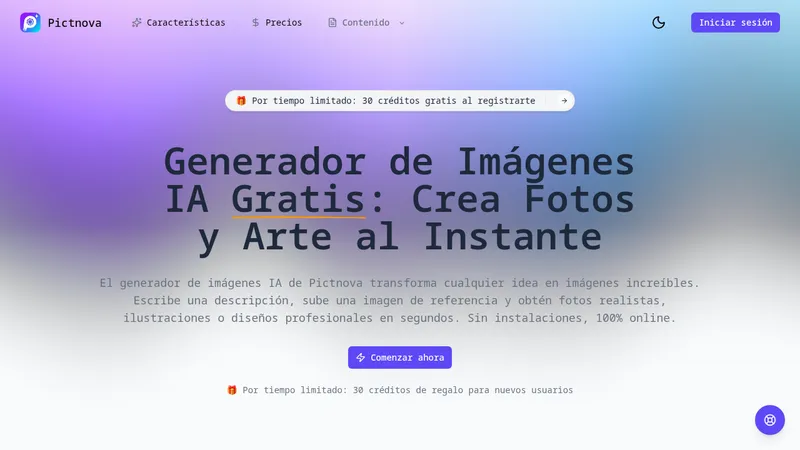The height and width of the screenshot is (450, 800).
Task: Click the text '30 créditos de regalo para nuevos usuarios'
Action: (x=463, y=390)
